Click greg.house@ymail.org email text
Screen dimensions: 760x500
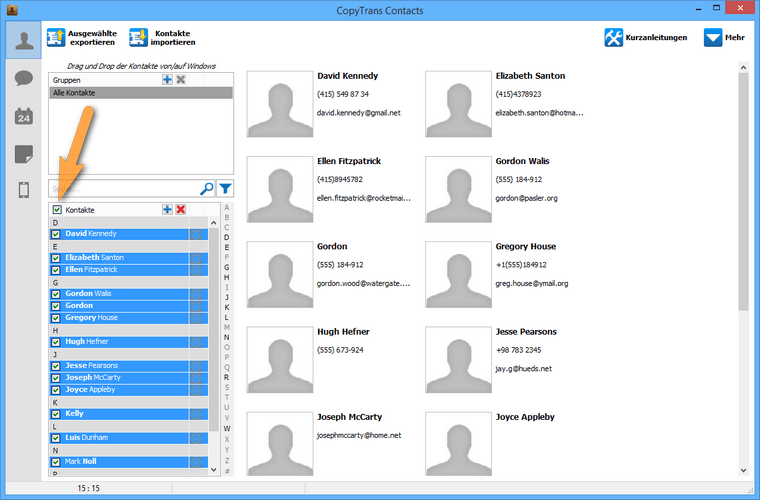tap(531, 284)
